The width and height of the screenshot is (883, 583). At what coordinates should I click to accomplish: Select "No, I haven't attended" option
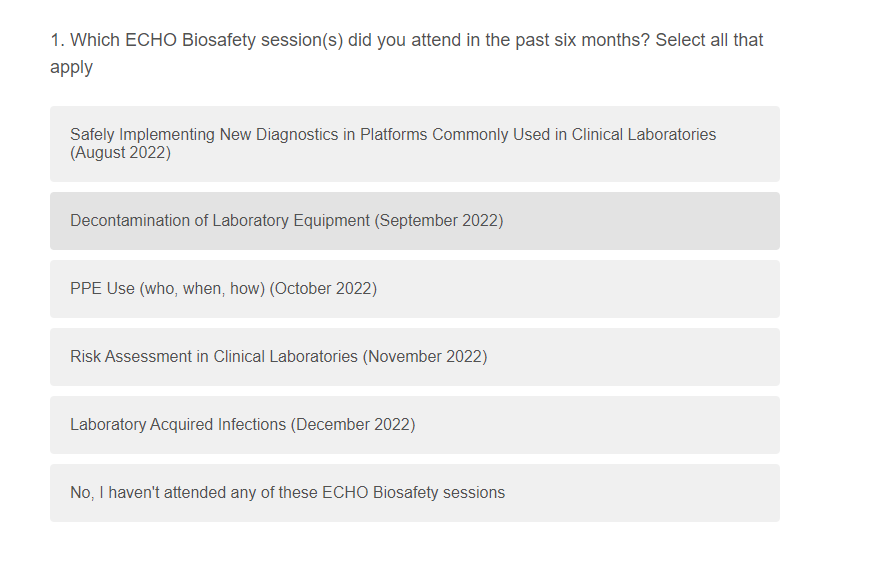414,493
